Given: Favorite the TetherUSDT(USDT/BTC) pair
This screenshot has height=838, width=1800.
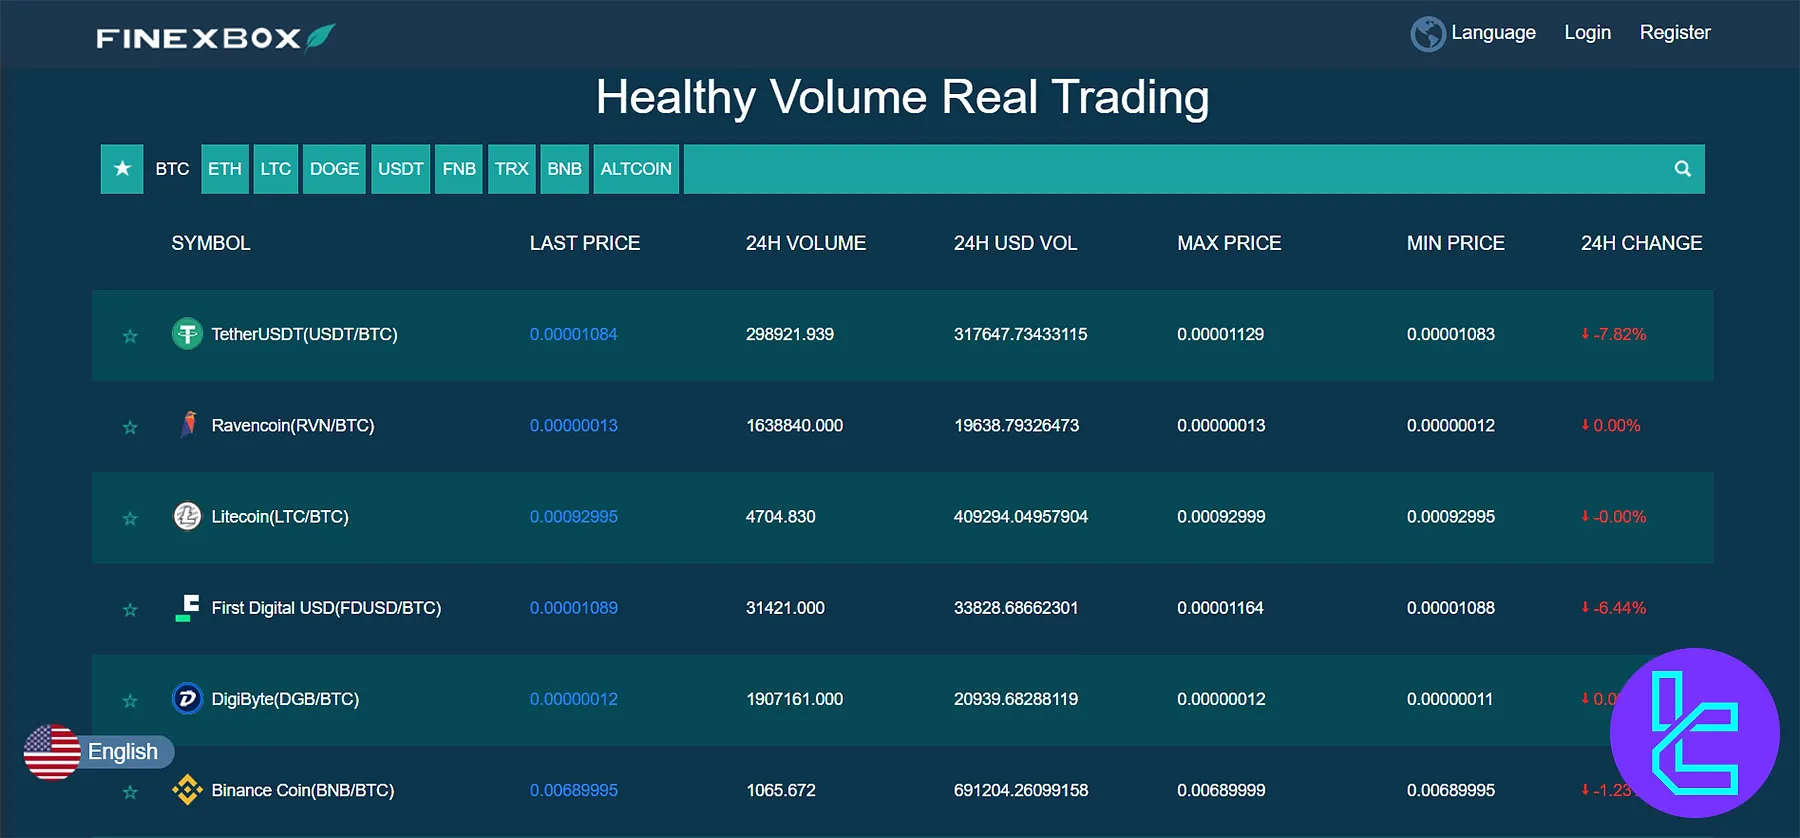Looking at the screenshot, I should click(130, 336).
